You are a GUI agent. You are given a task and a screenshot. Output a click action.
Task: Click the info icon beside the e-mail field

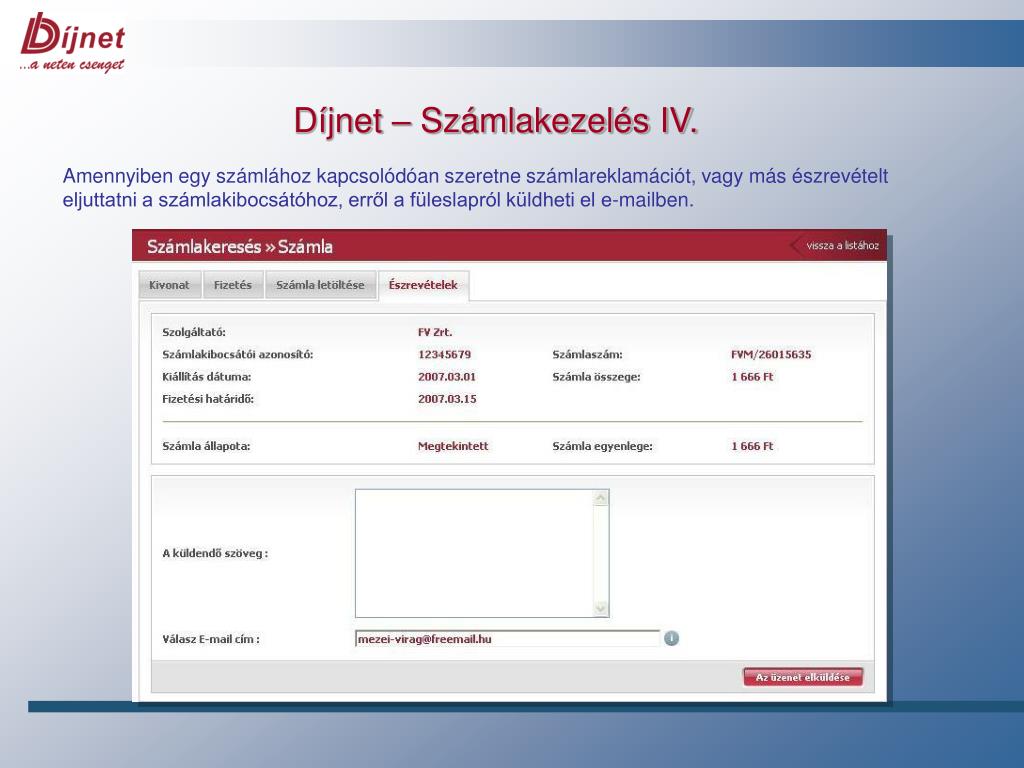tap(671, 638)
